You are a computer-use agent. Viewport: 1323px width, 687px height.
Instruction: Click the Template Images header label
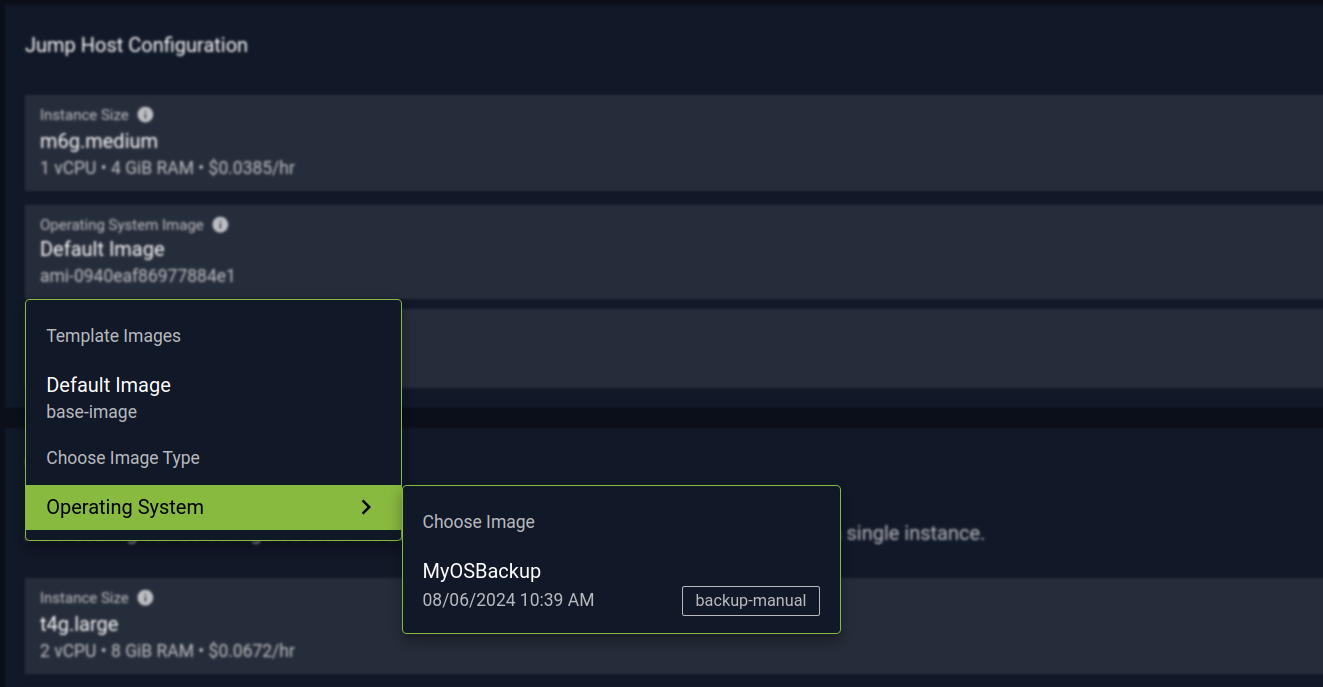coord(114,336)
